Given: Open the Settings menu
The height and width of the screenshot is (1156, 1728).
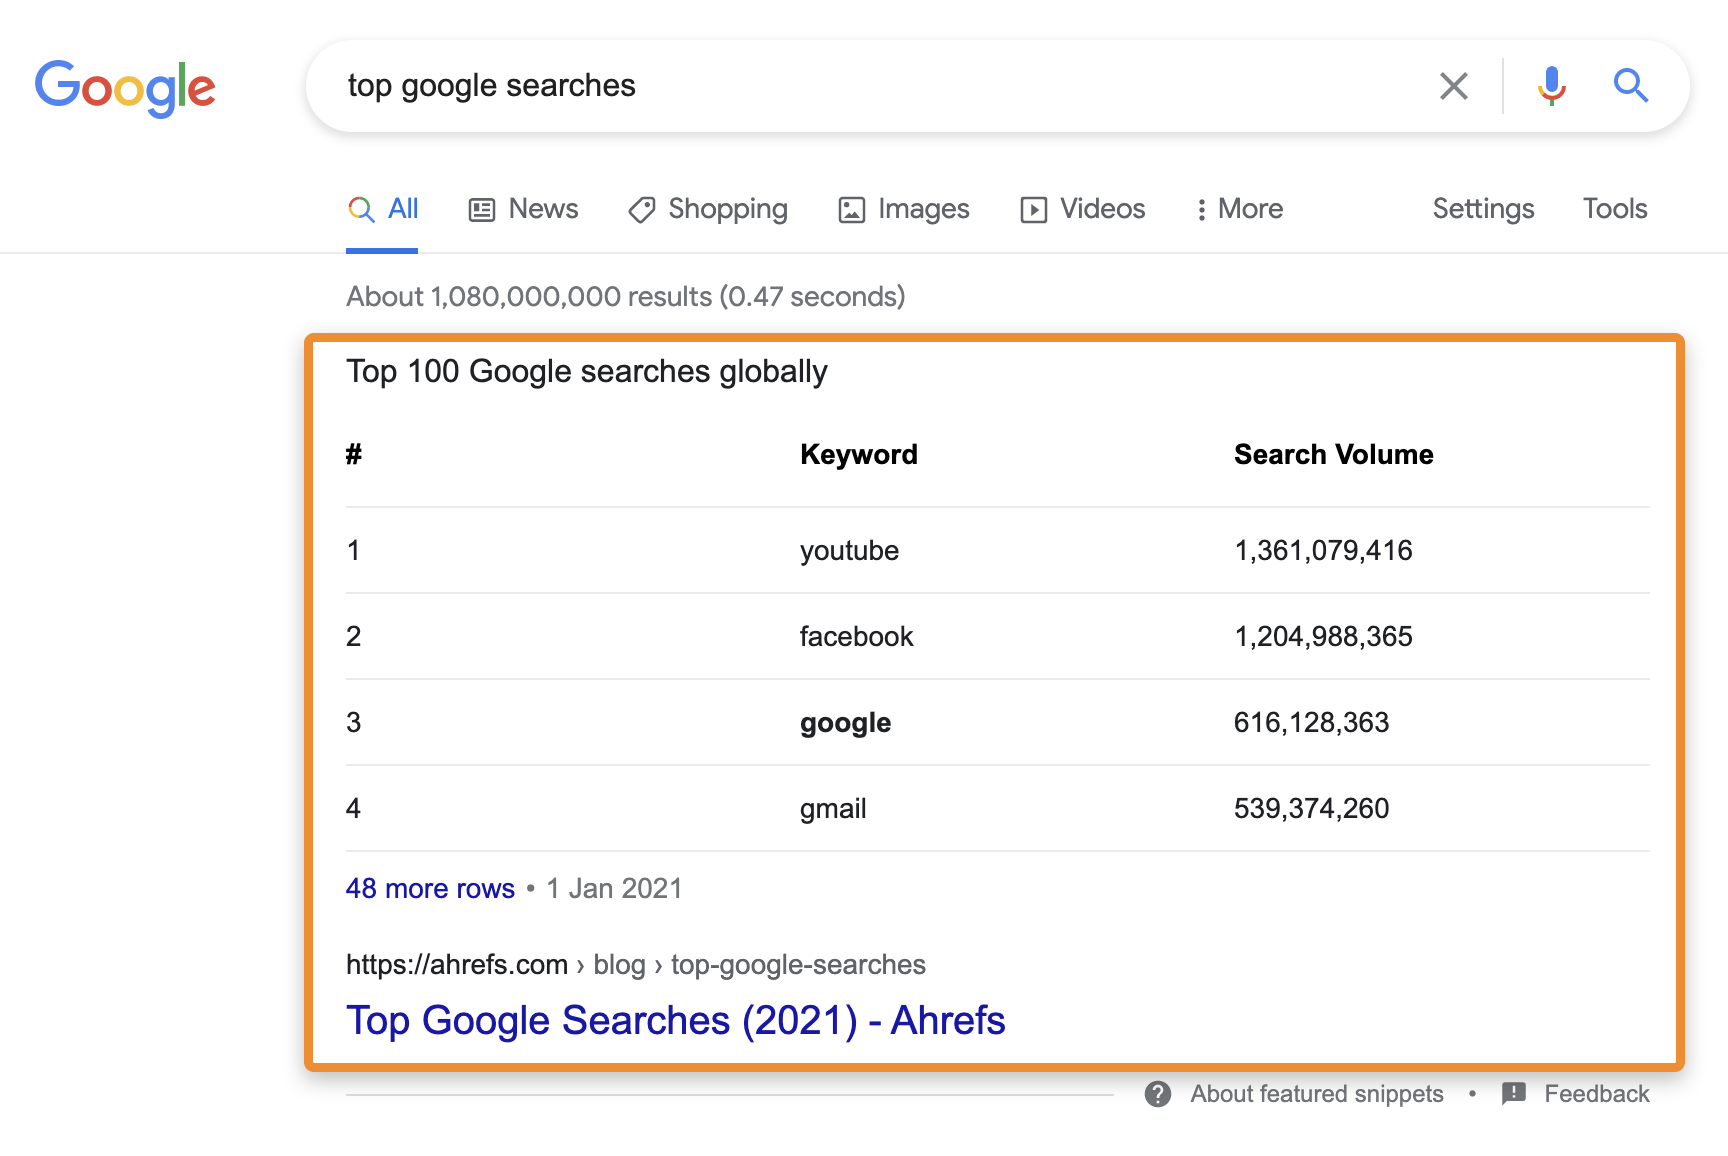Looking at the screenshot, I should 1483,209.
